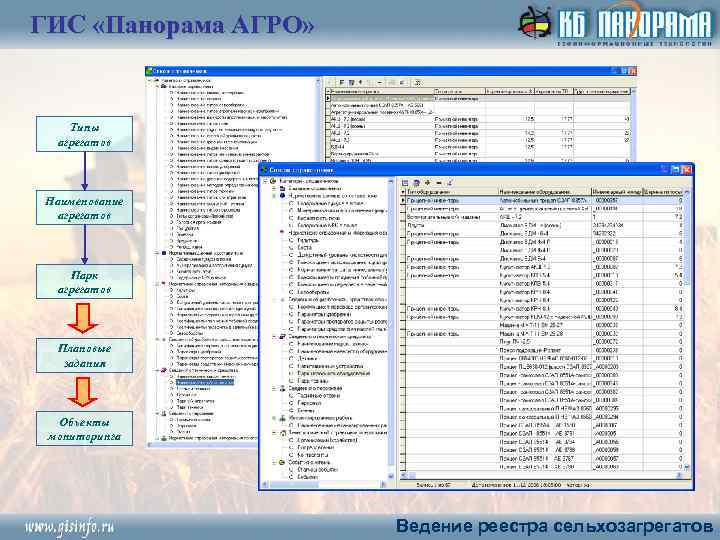Select 'Сорта' in the tree
This screenshot has width=720, height=540.
(305, 248)
